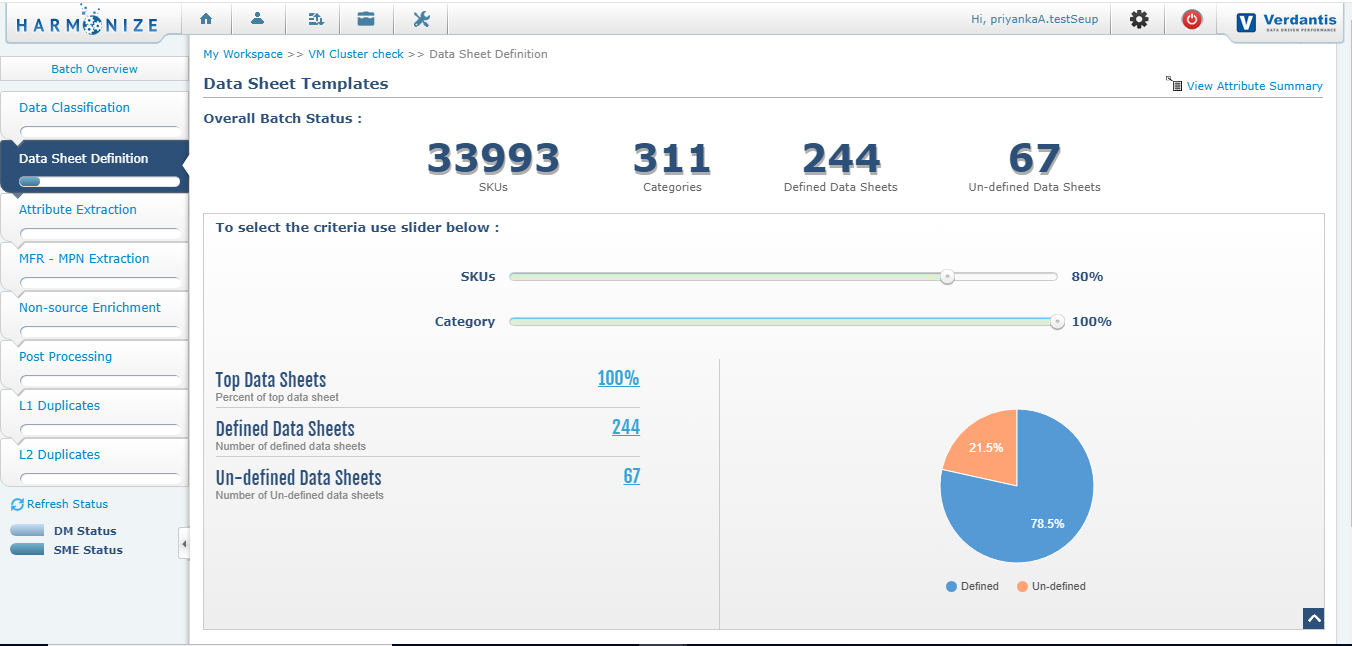Viewport: 1352px width, 646px height.
Task: Click the 80% SKUs slider value
Action: coord(1087,277)
